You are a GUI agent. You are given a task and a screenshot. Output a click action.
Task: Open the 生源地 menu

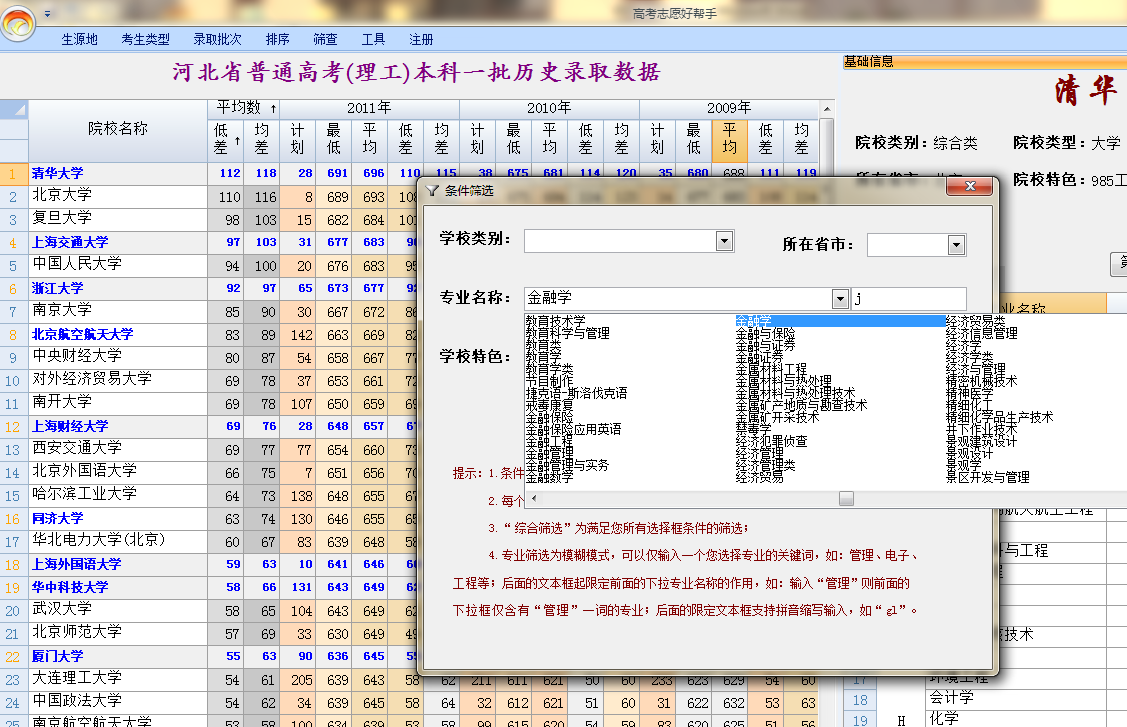79,40
